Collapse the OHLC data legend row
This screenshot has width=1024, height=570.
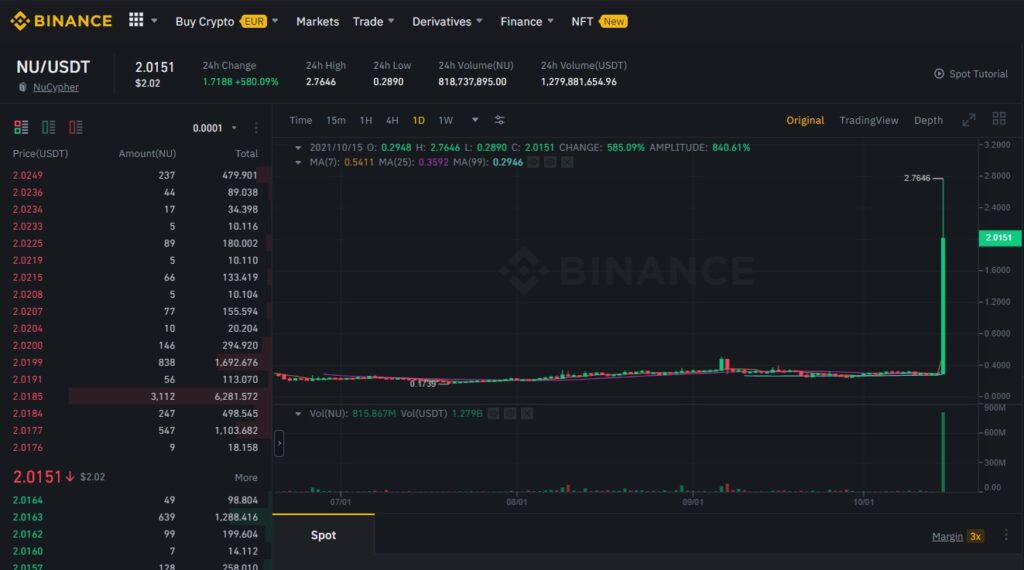(298, 148)
